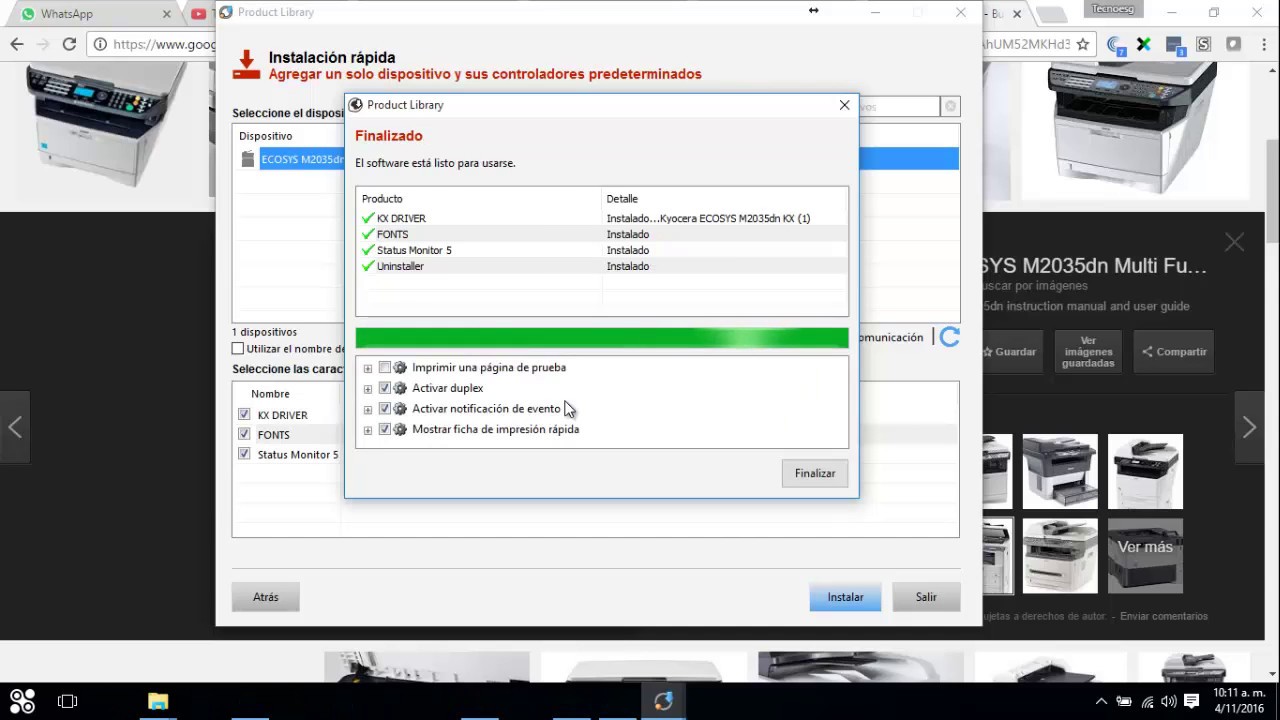Click Instalar button in installer window
Screen dimensions: 1280x720
pos(845,597)
